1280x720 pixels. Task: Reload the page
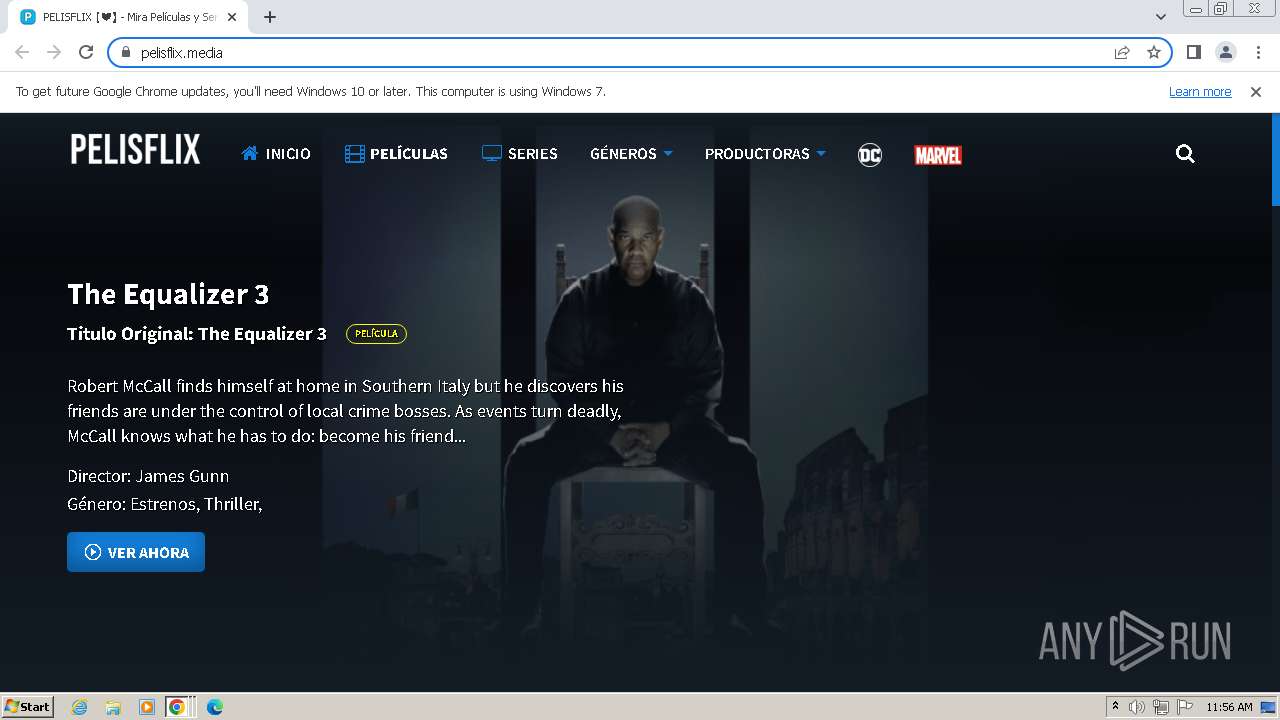[86, 52]
